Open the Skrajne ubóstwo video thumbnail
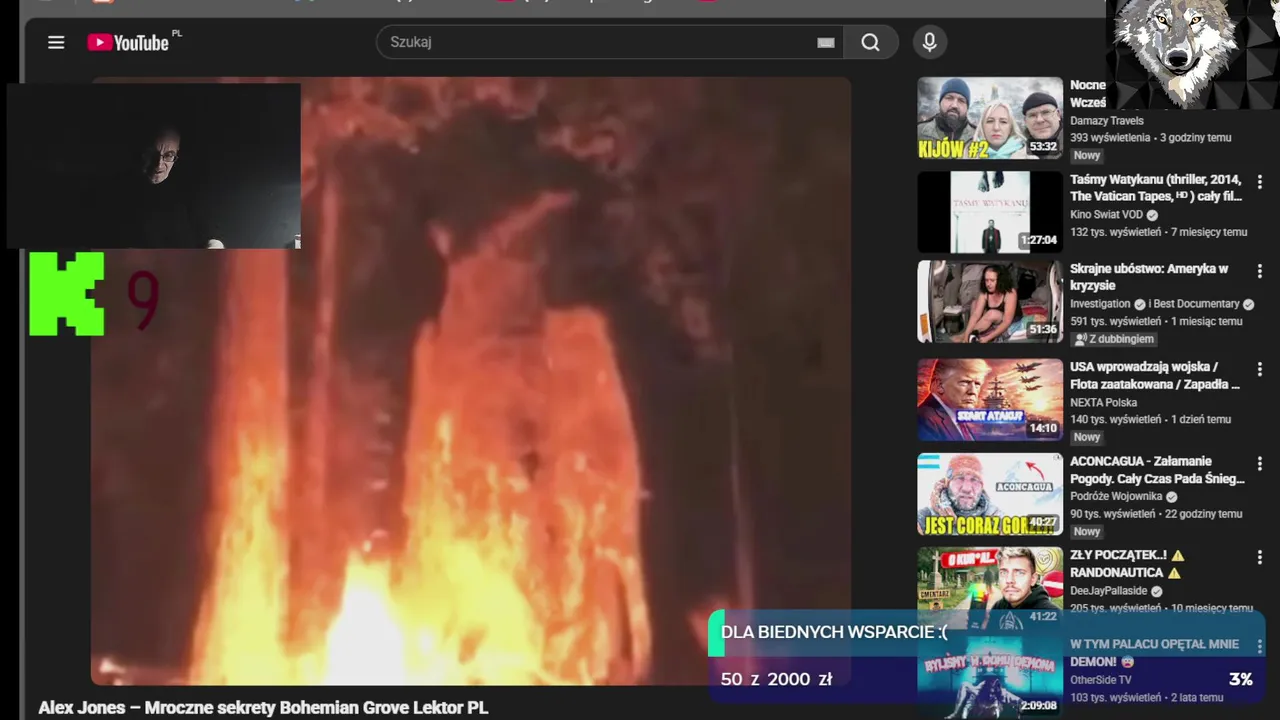This screenshot has width=1280, height=720. click(990, 301)
